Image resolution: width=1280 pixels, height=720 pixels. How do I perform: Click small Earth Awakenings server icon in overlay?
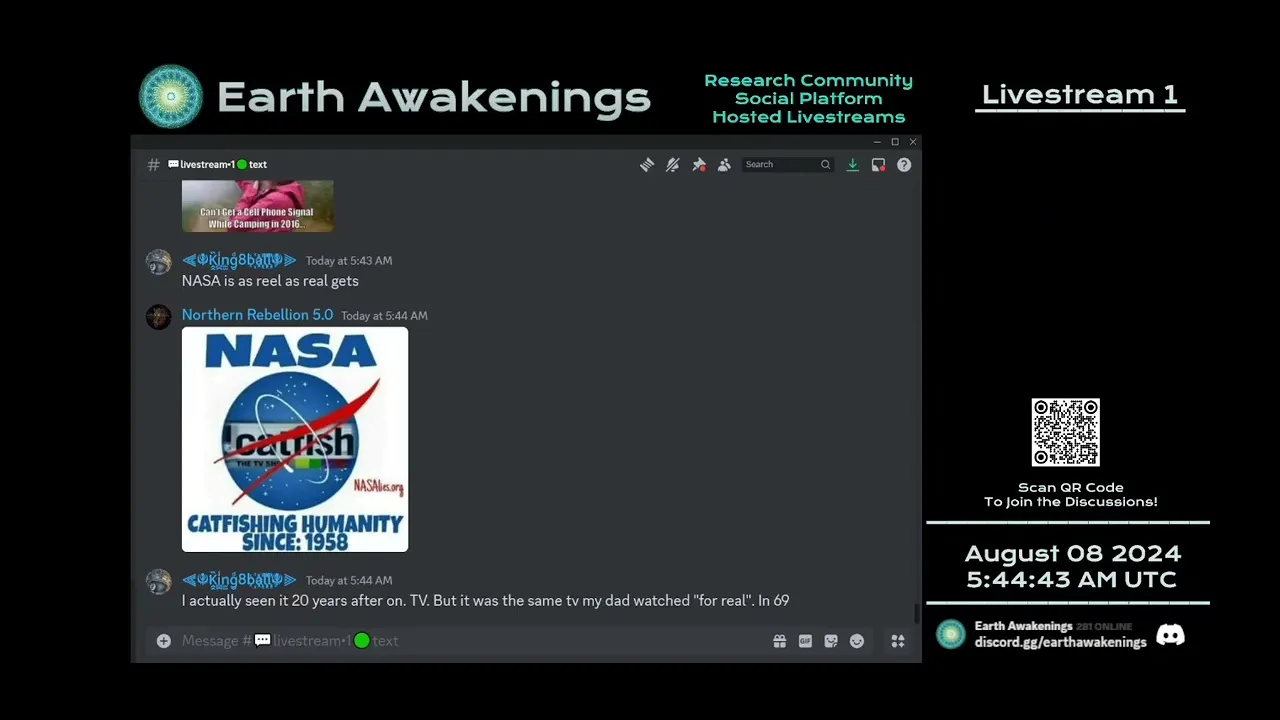click(x=951, y=634)
